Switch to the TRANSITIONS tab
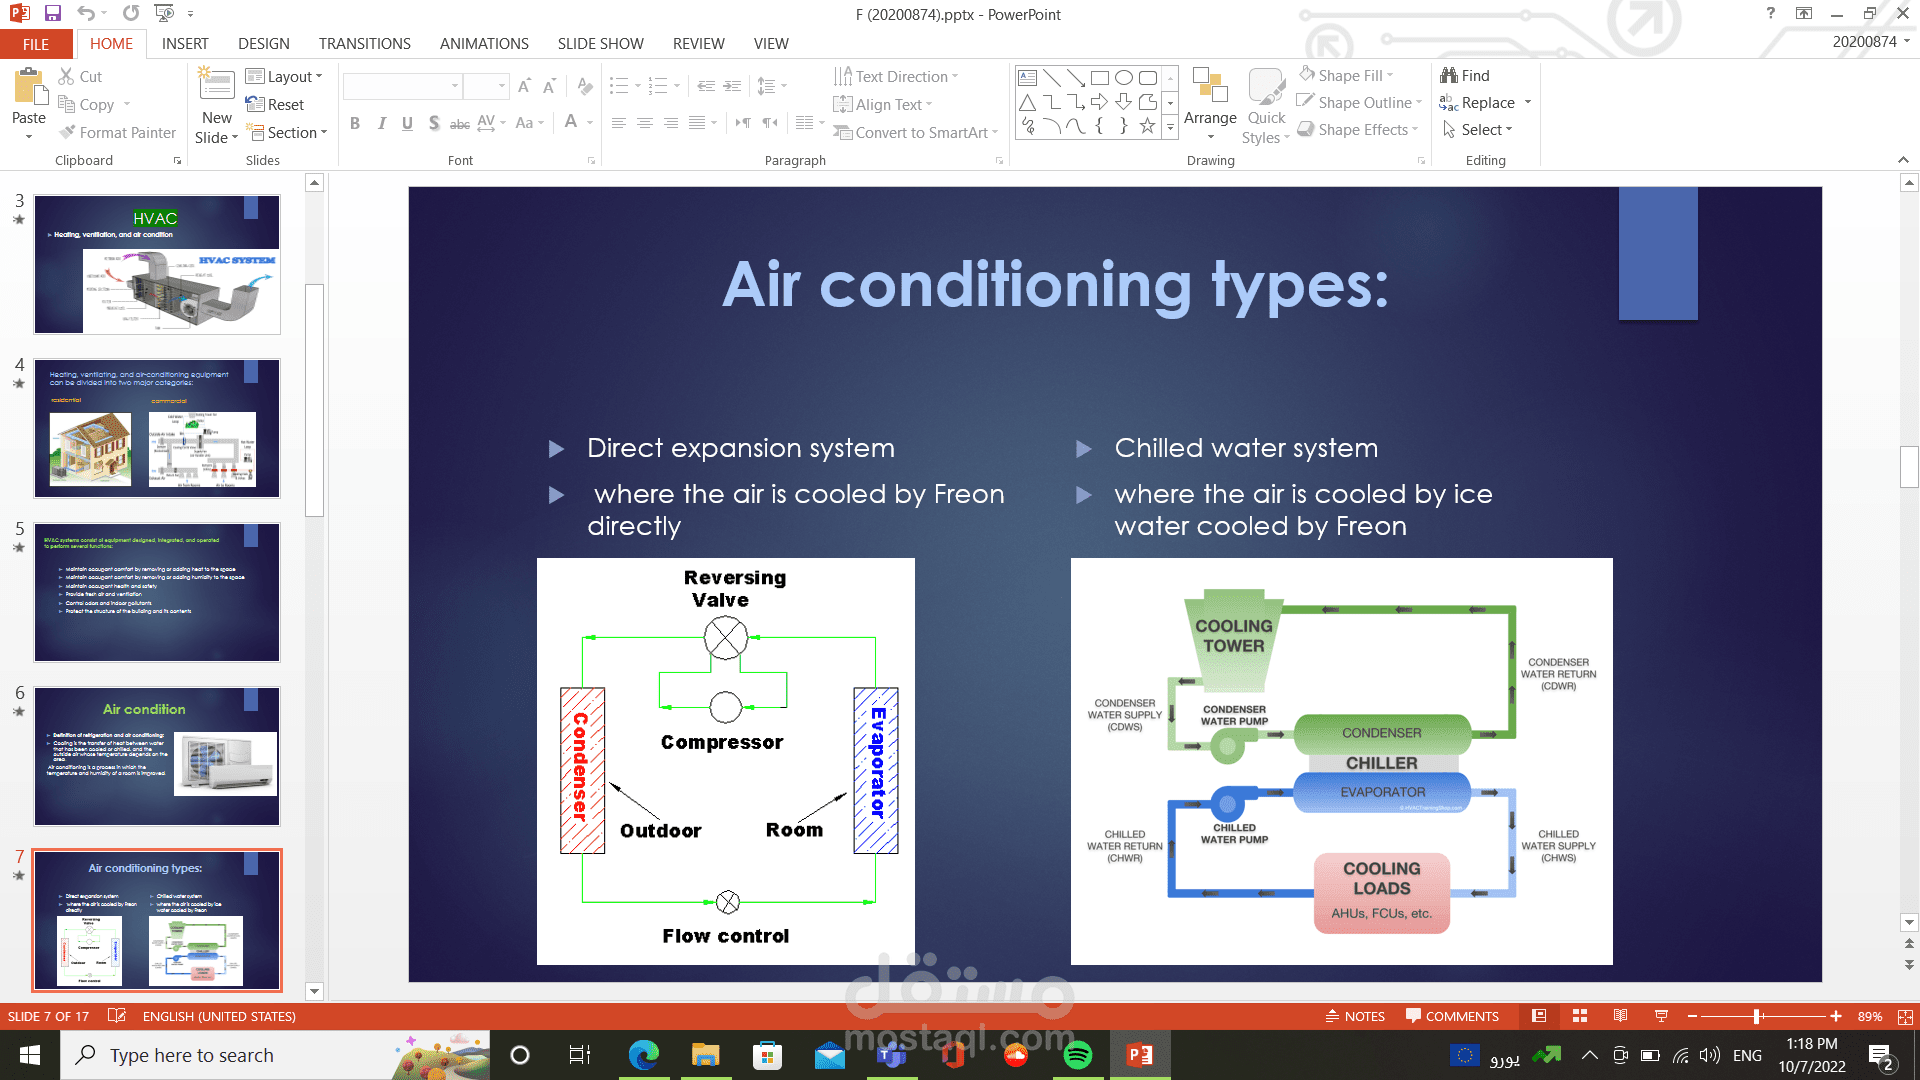 tap(364, 44)
